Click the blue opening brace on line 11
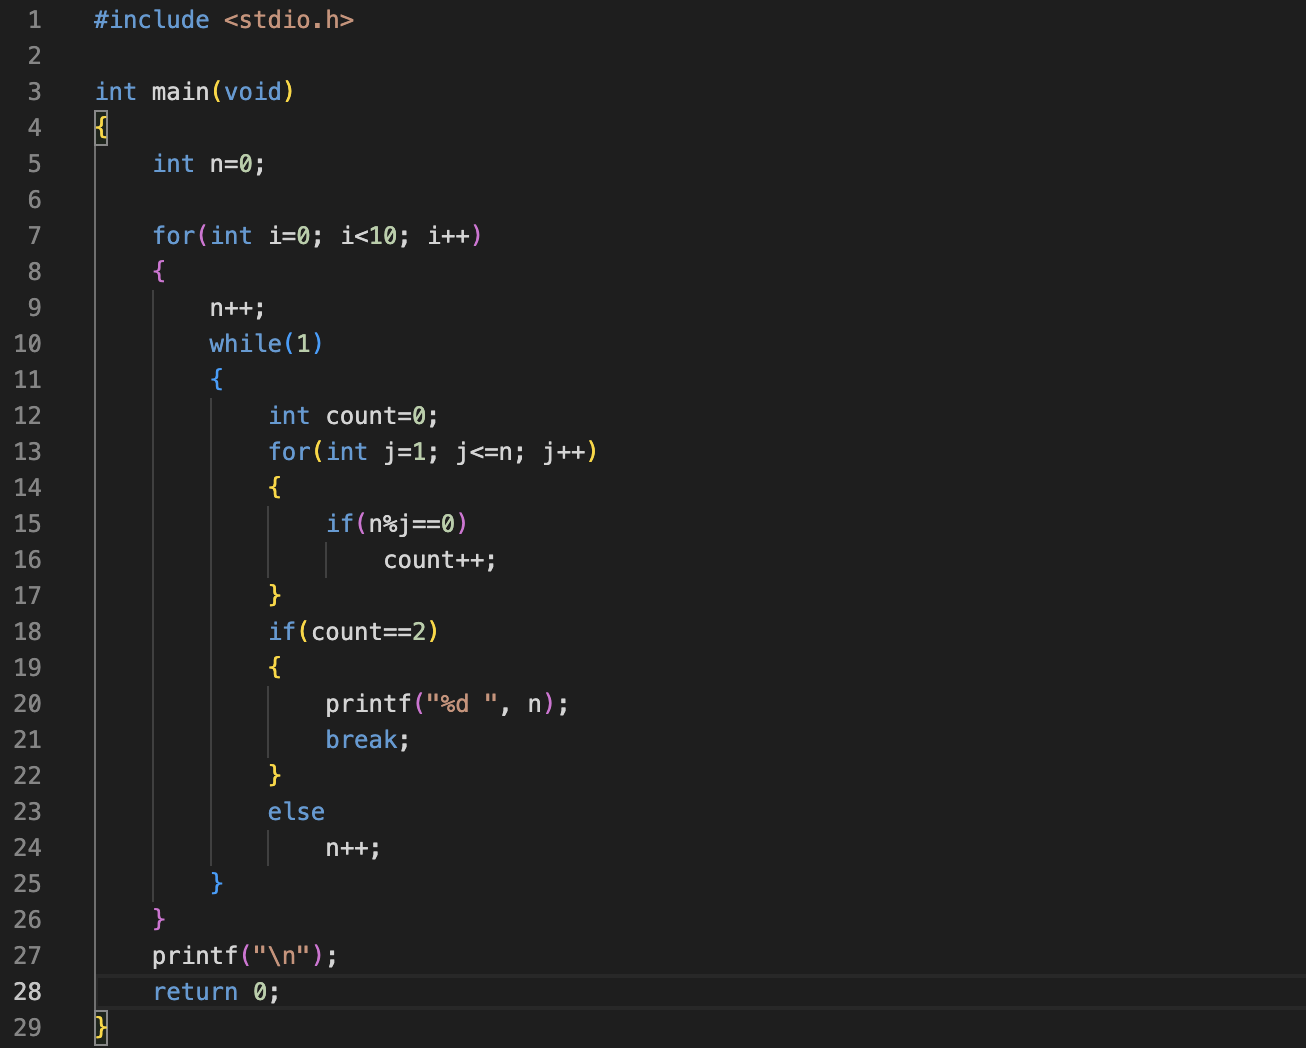The height and width of the screenshot is (1048, 1306). pyautogui.click(x=217, y=380)
